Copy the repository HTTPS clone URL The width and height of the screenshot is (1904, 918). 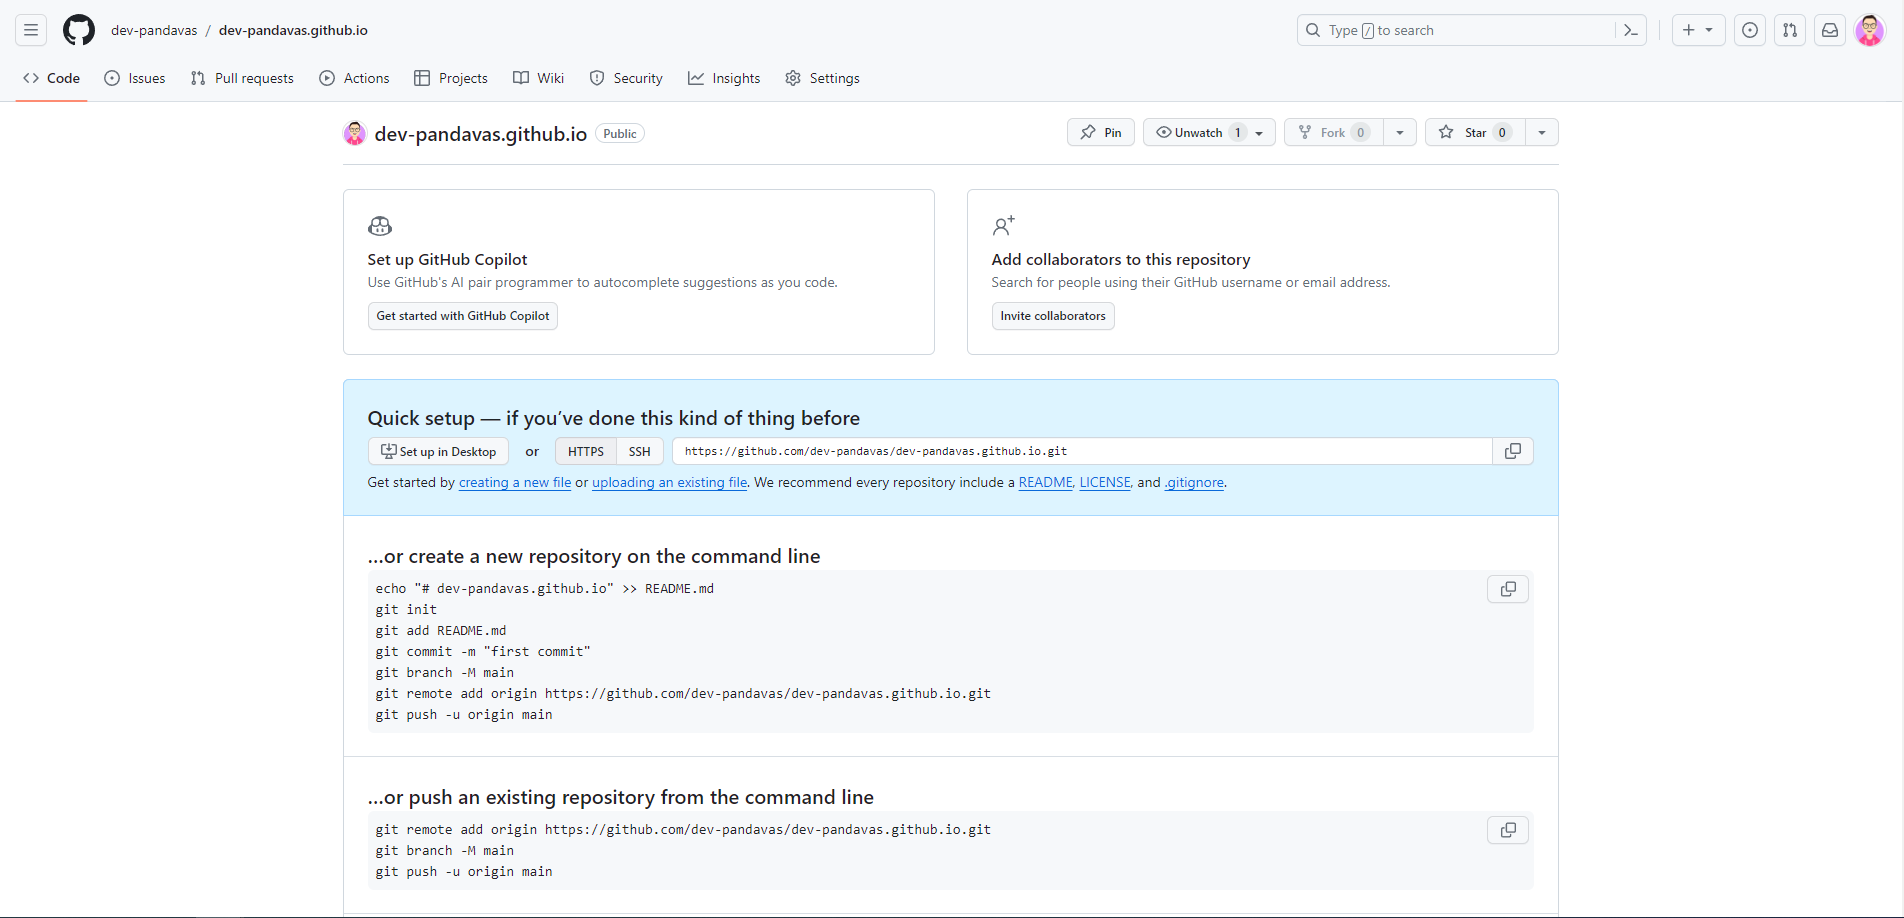coord(1512,451)
